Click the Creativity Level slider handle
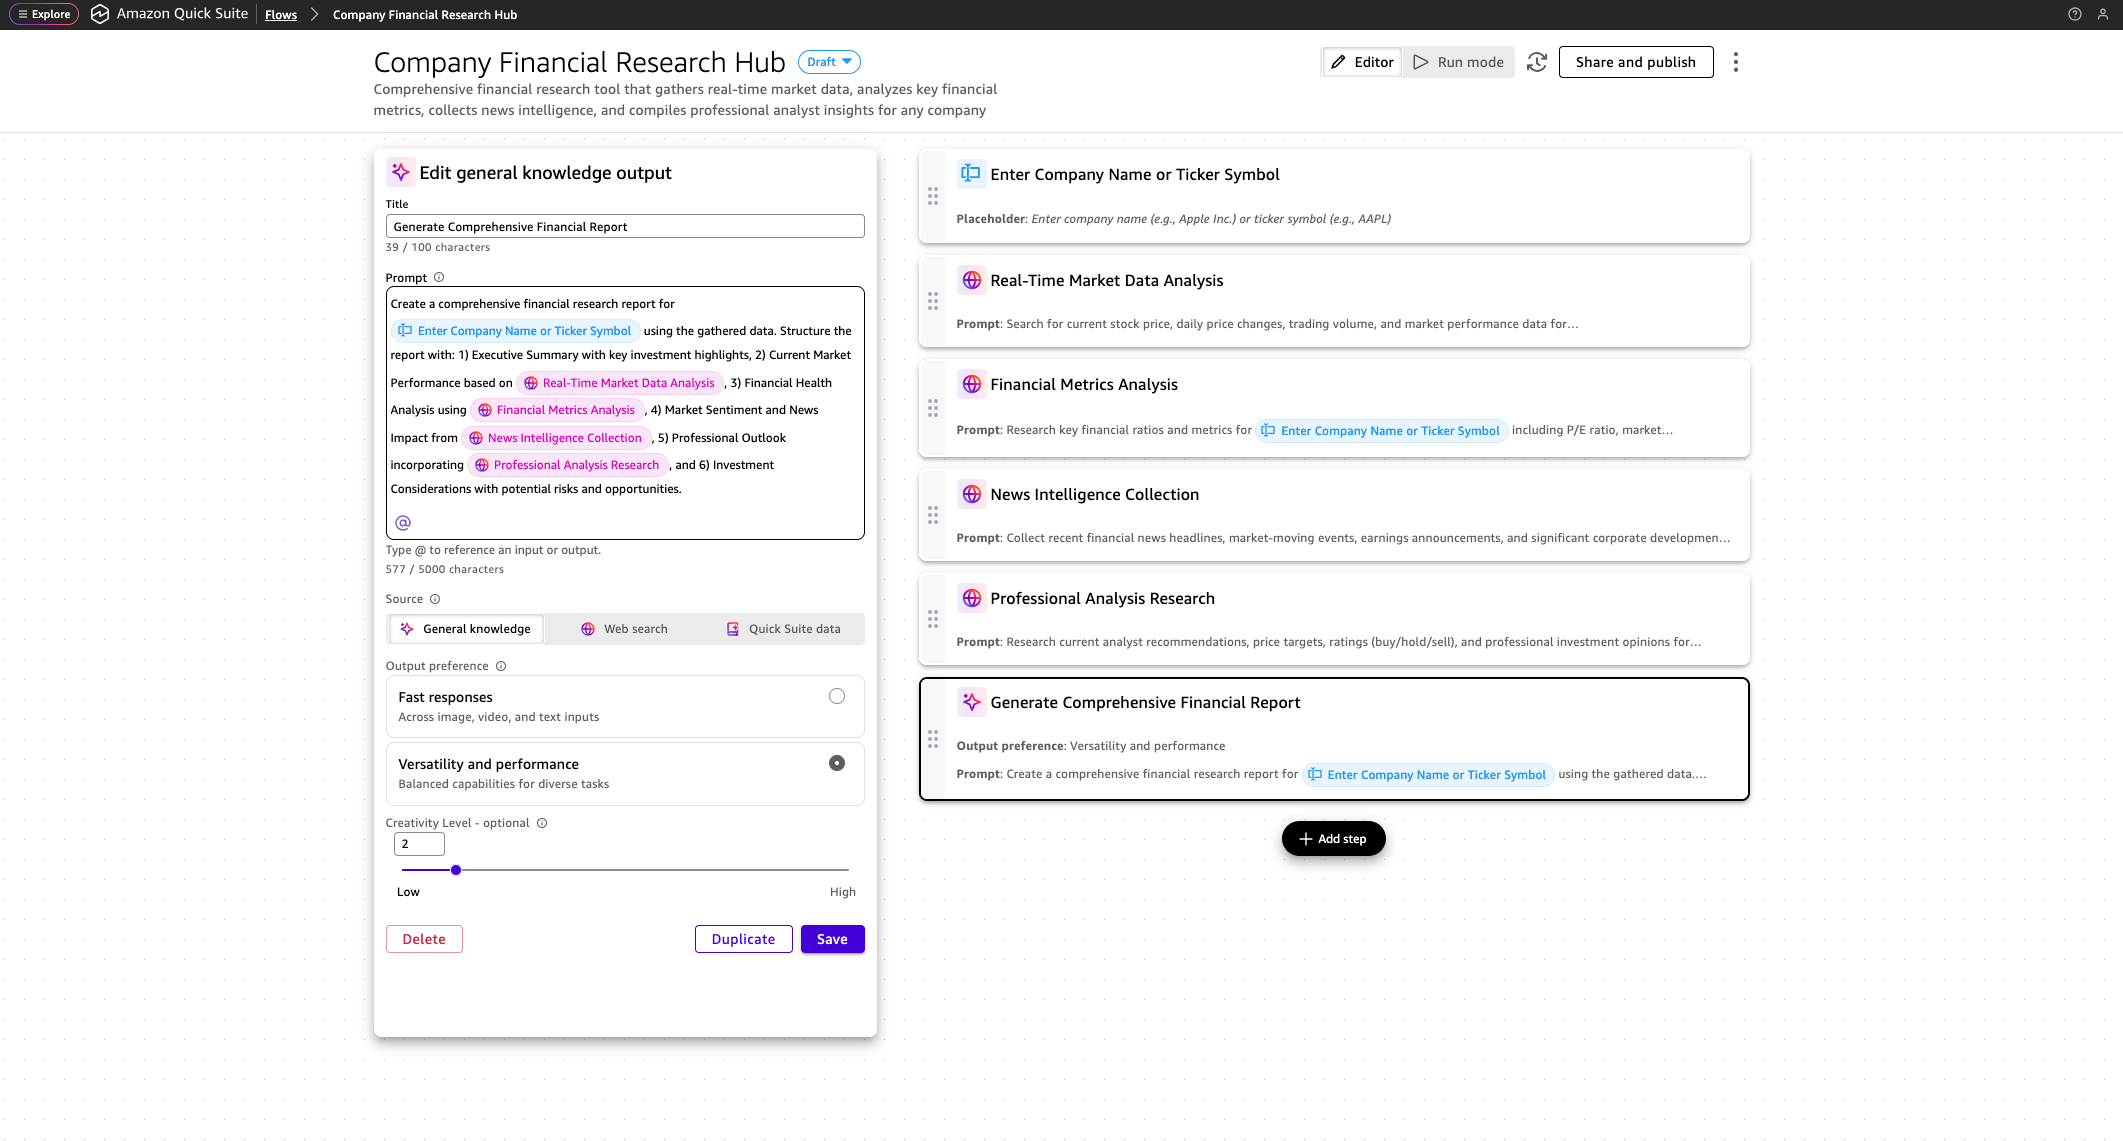The image size is (2123, 1141). [x=456, y=870]
